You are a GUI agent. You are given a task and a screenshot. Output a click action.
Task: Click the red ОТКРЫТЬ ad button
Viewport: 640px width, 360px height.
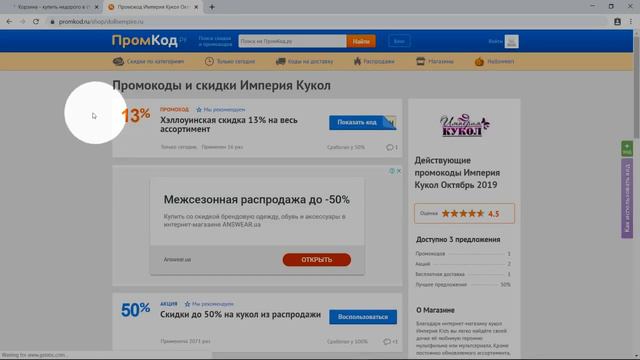[x=317, y=260]
